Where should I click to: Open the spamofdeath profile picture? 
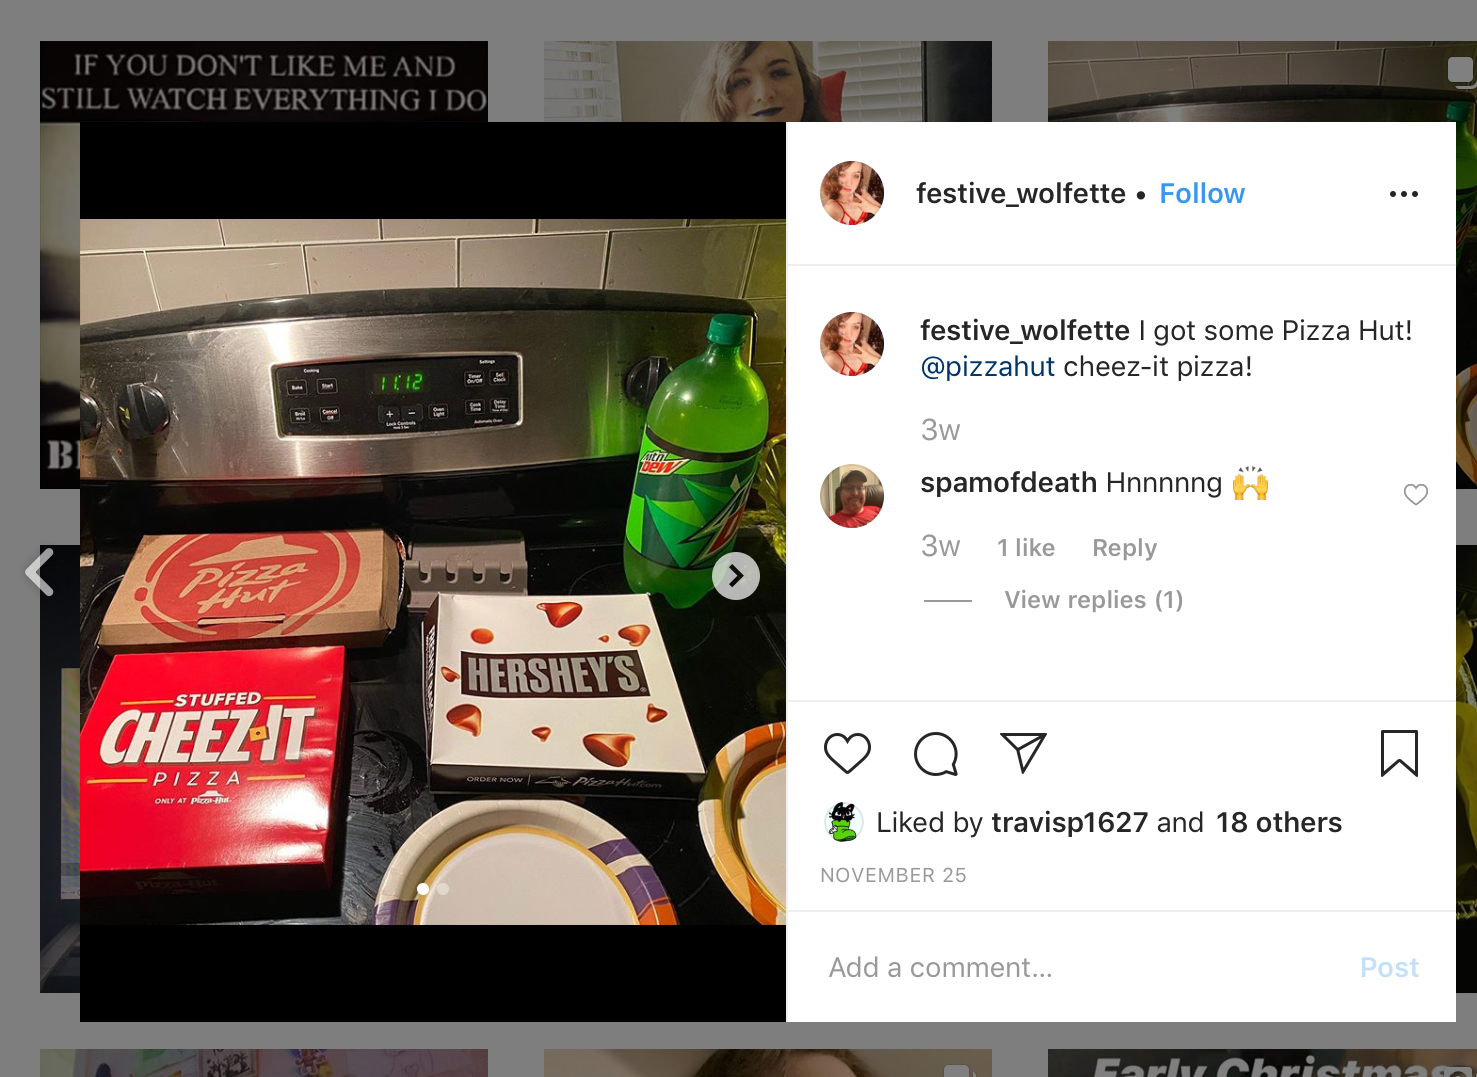coord(852,496)
